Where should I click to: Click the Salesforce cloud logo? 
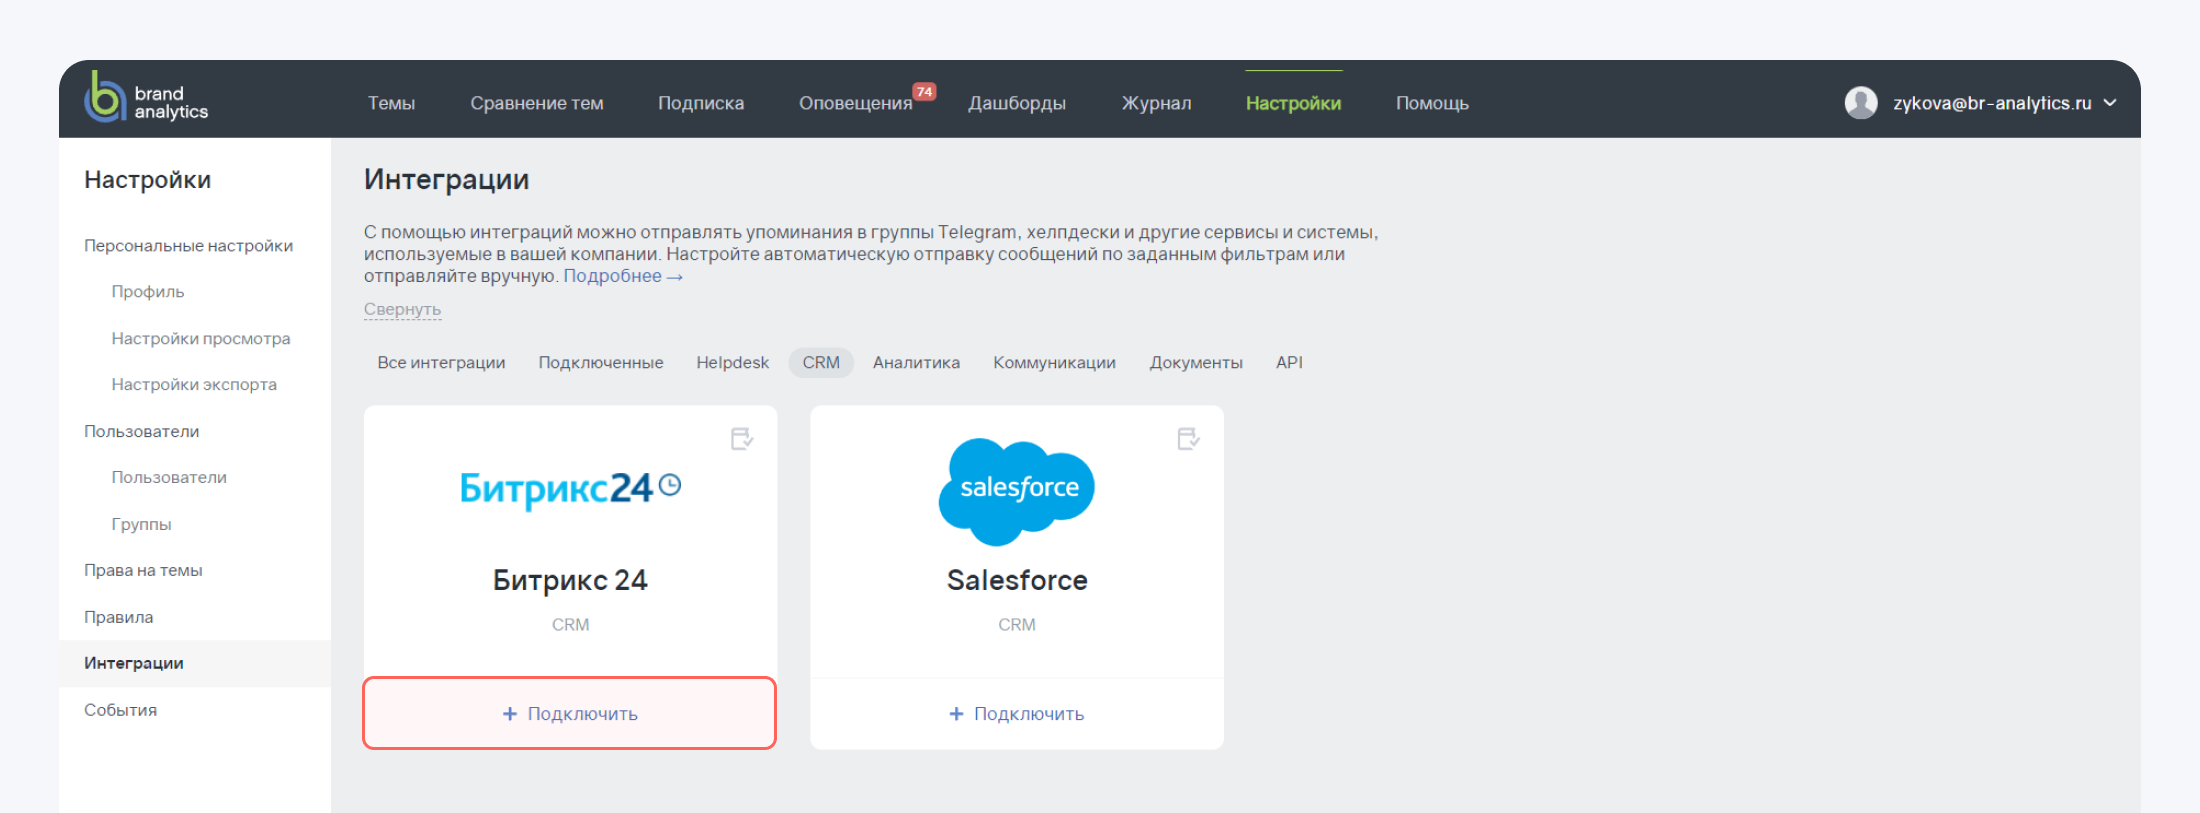point(1017,492)
